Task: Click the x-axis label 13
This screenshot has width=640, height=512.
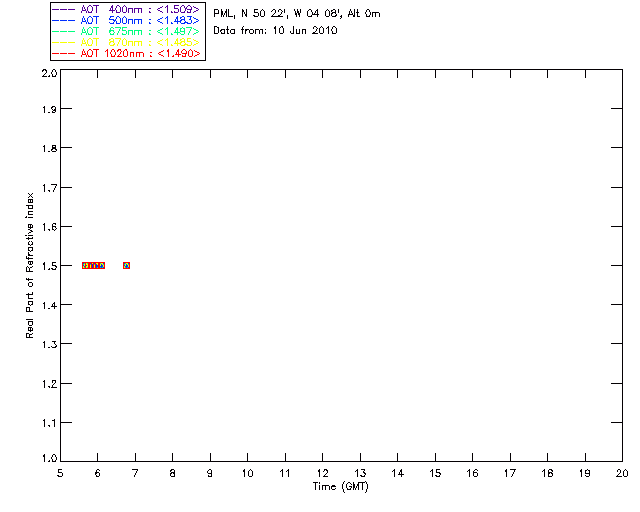Action: pos(360,473)
